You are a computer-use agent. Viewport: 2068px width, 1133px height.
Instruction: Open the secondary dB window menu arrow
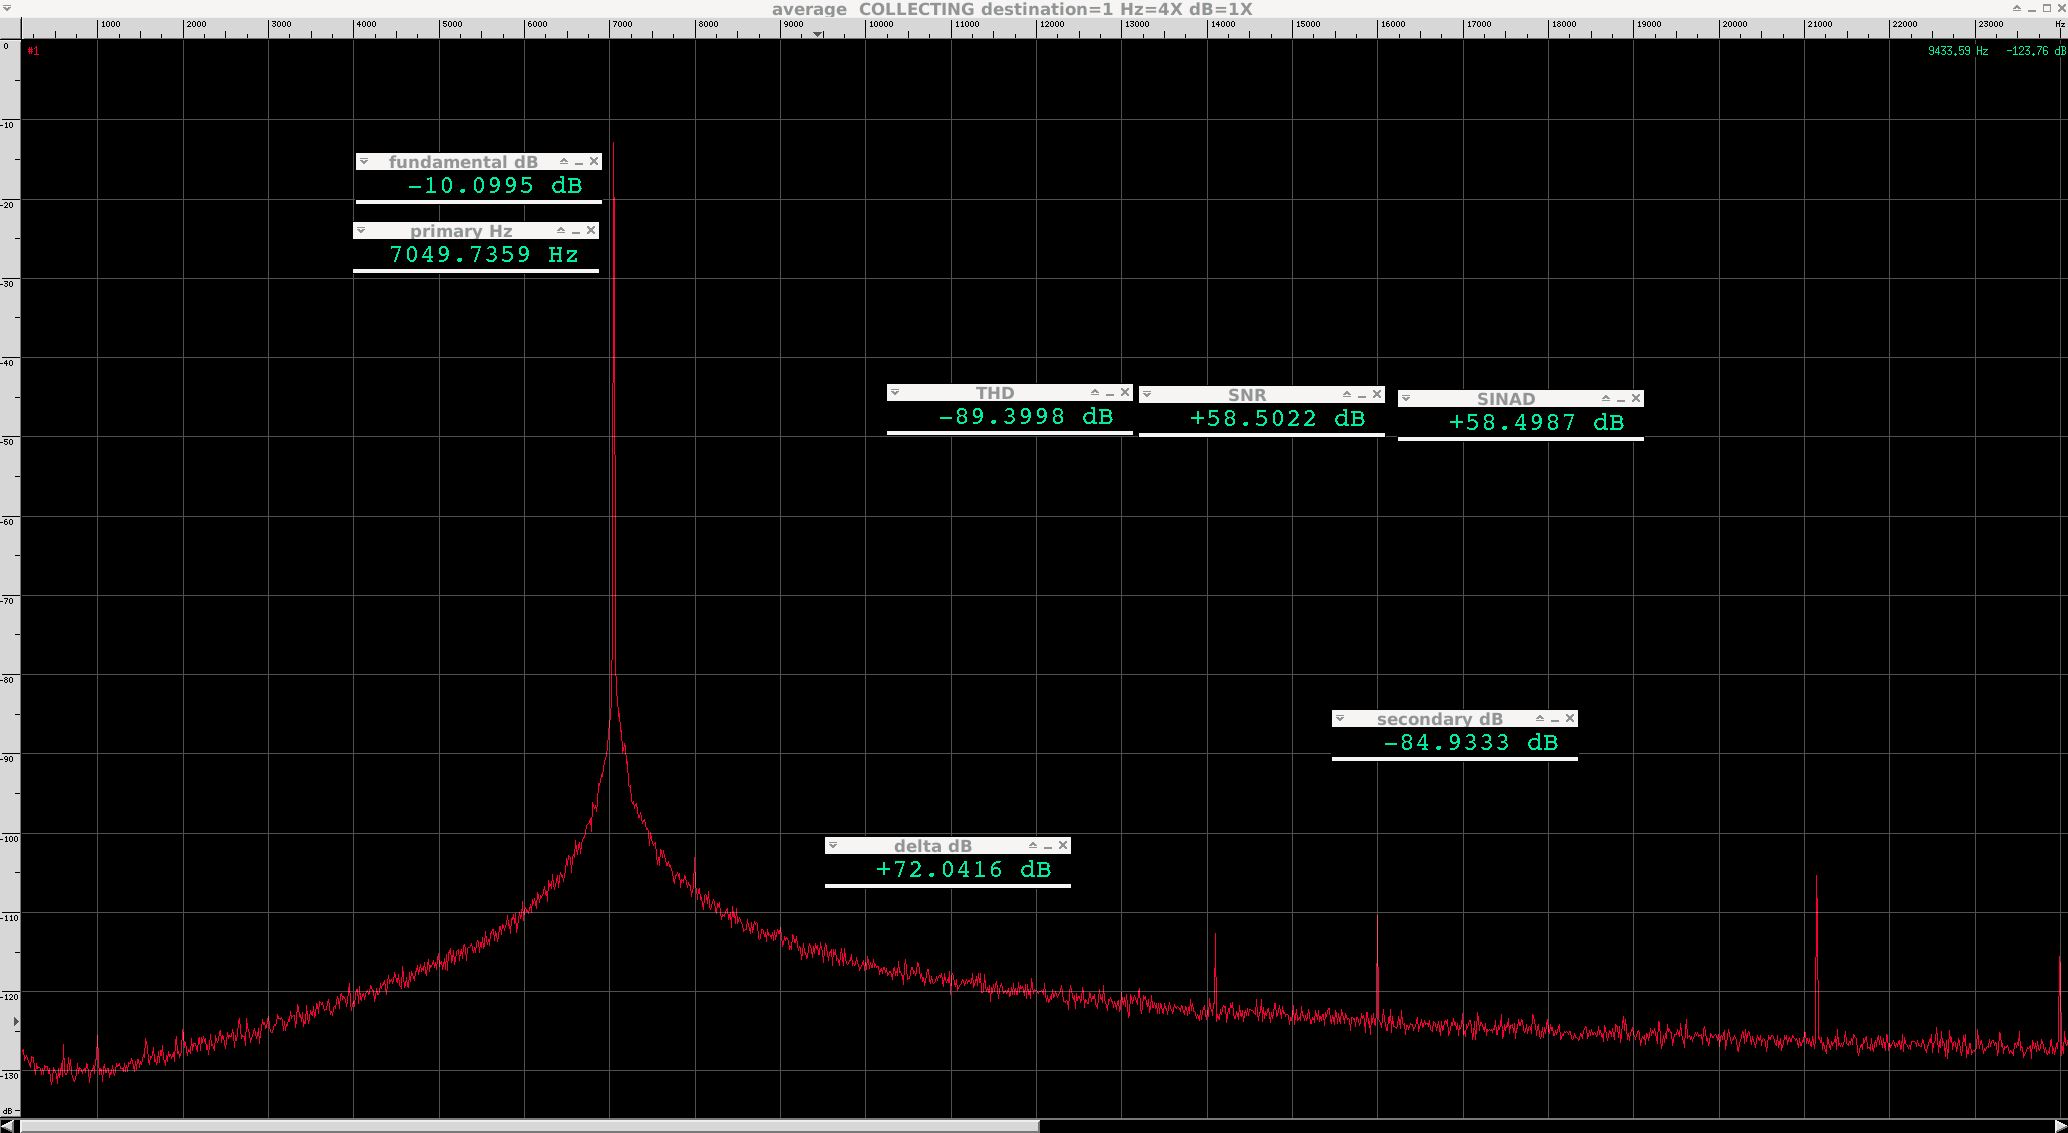pos(1340,718)
